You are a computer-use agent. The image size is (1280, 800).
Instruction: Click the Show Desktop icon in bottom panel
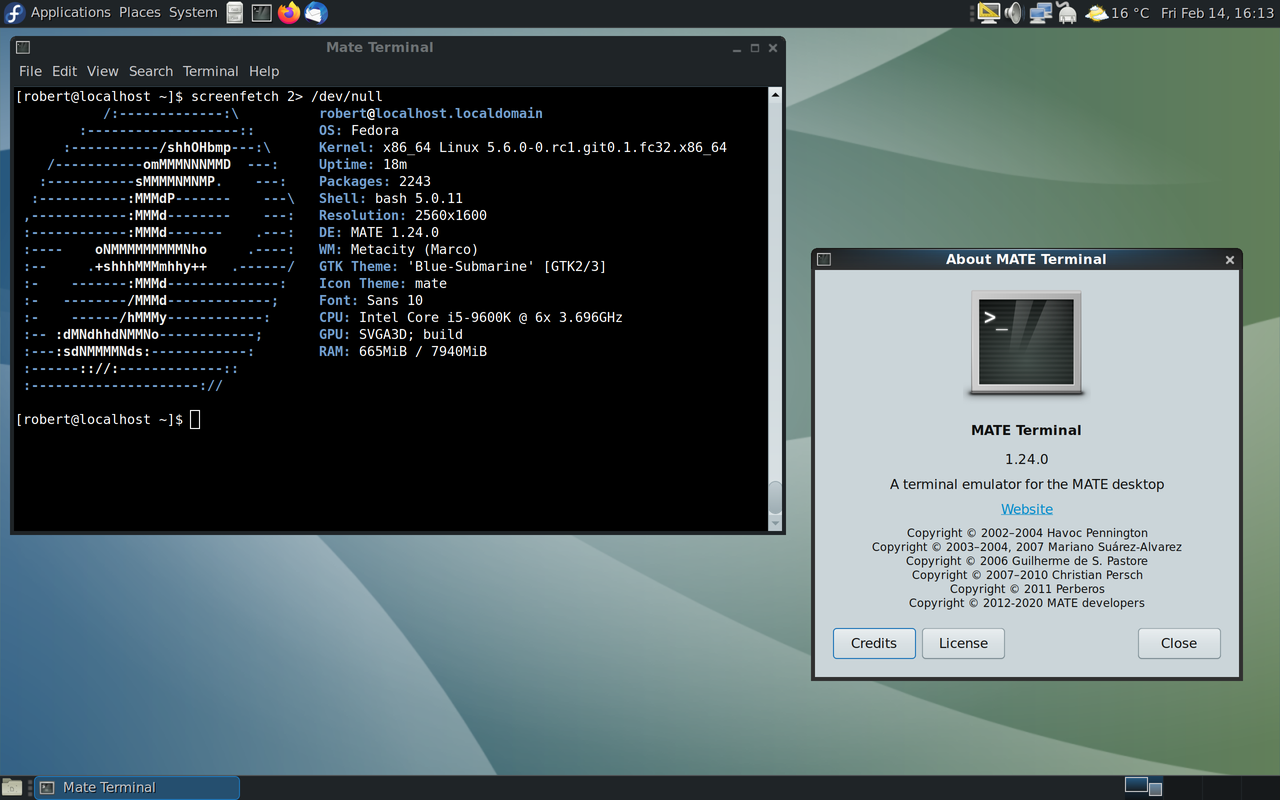tap(11, 787)
